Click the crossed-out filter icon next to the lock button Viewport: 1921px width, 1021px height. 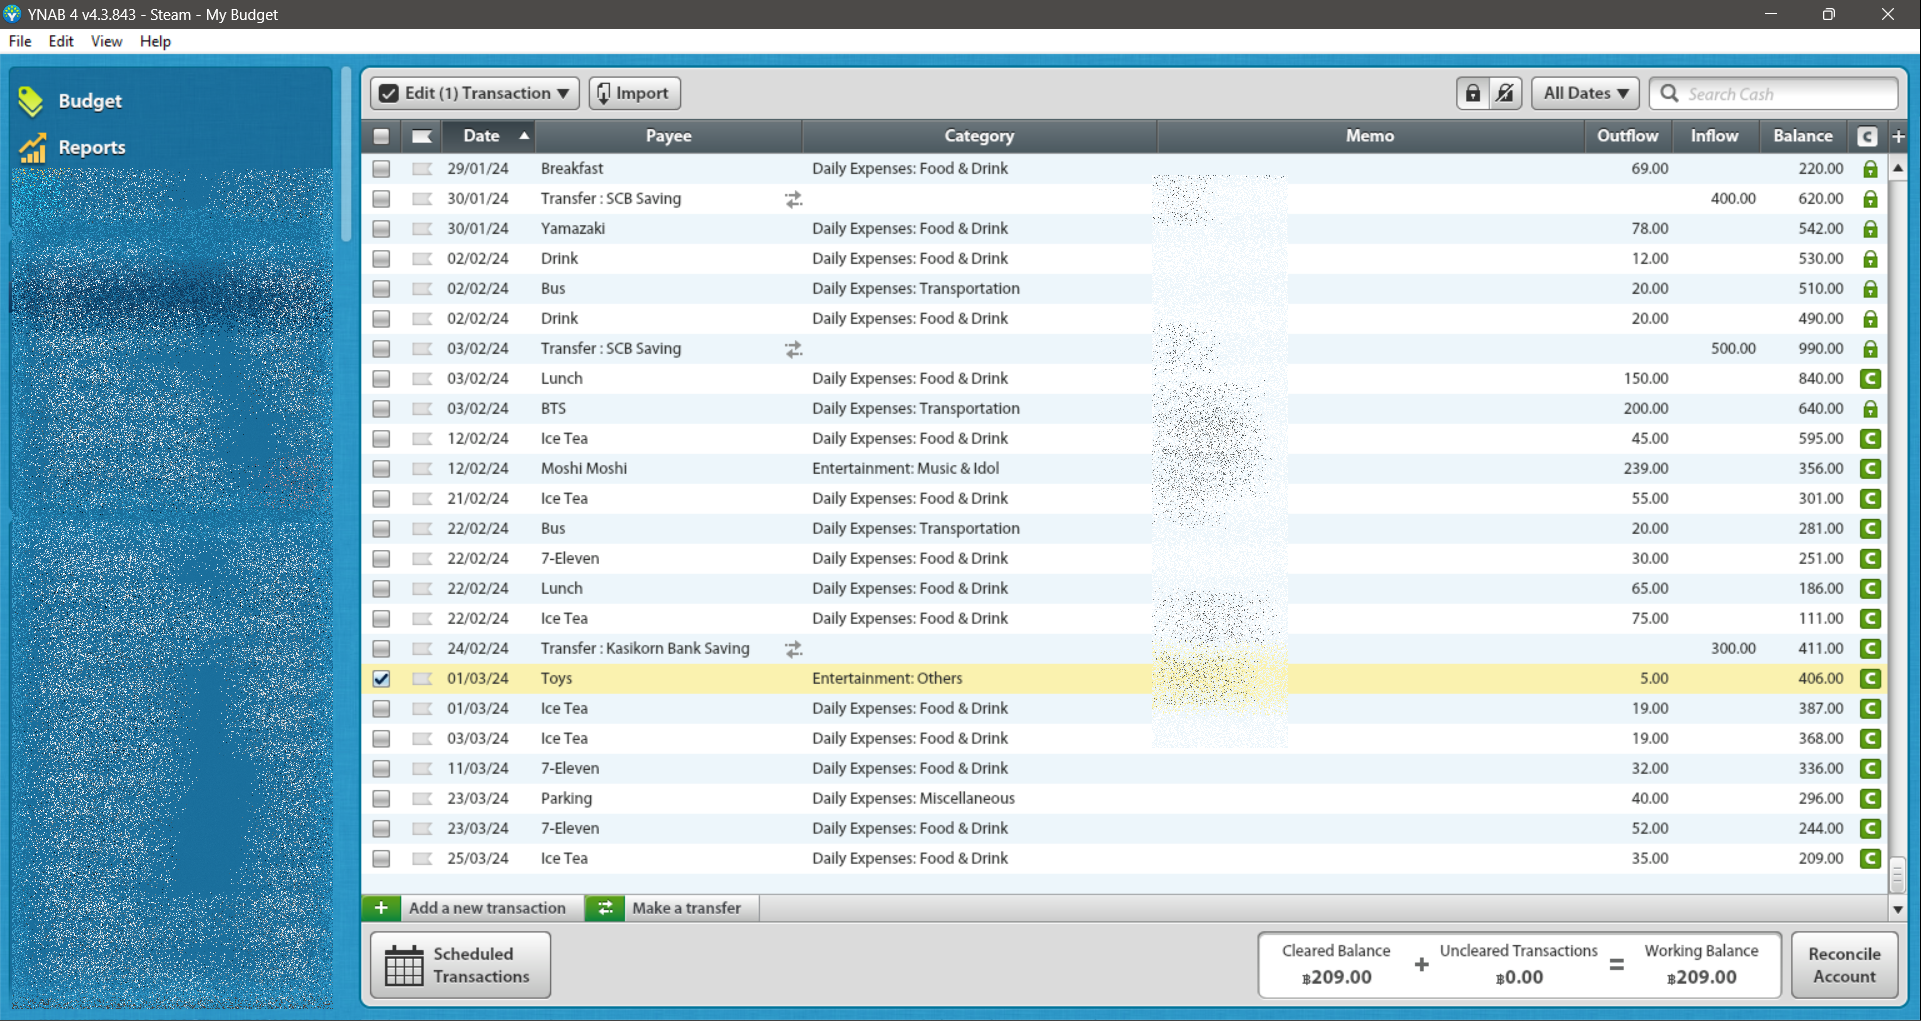coord(1505,94)
